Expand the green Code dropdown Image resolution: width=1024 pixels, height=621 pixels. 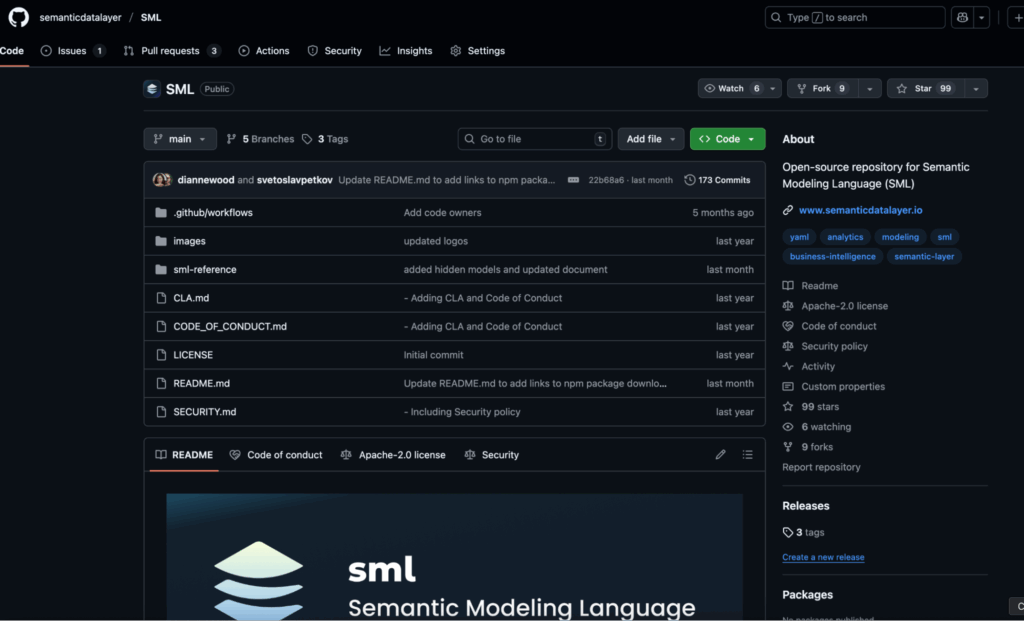(x=727, y=138)
